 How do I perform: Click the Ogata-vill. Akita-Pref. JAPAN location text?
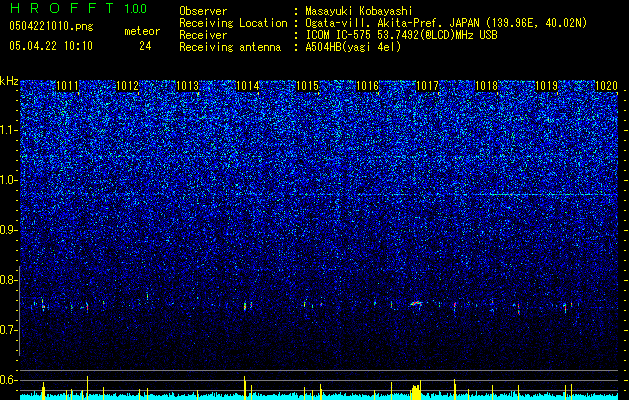446,23
